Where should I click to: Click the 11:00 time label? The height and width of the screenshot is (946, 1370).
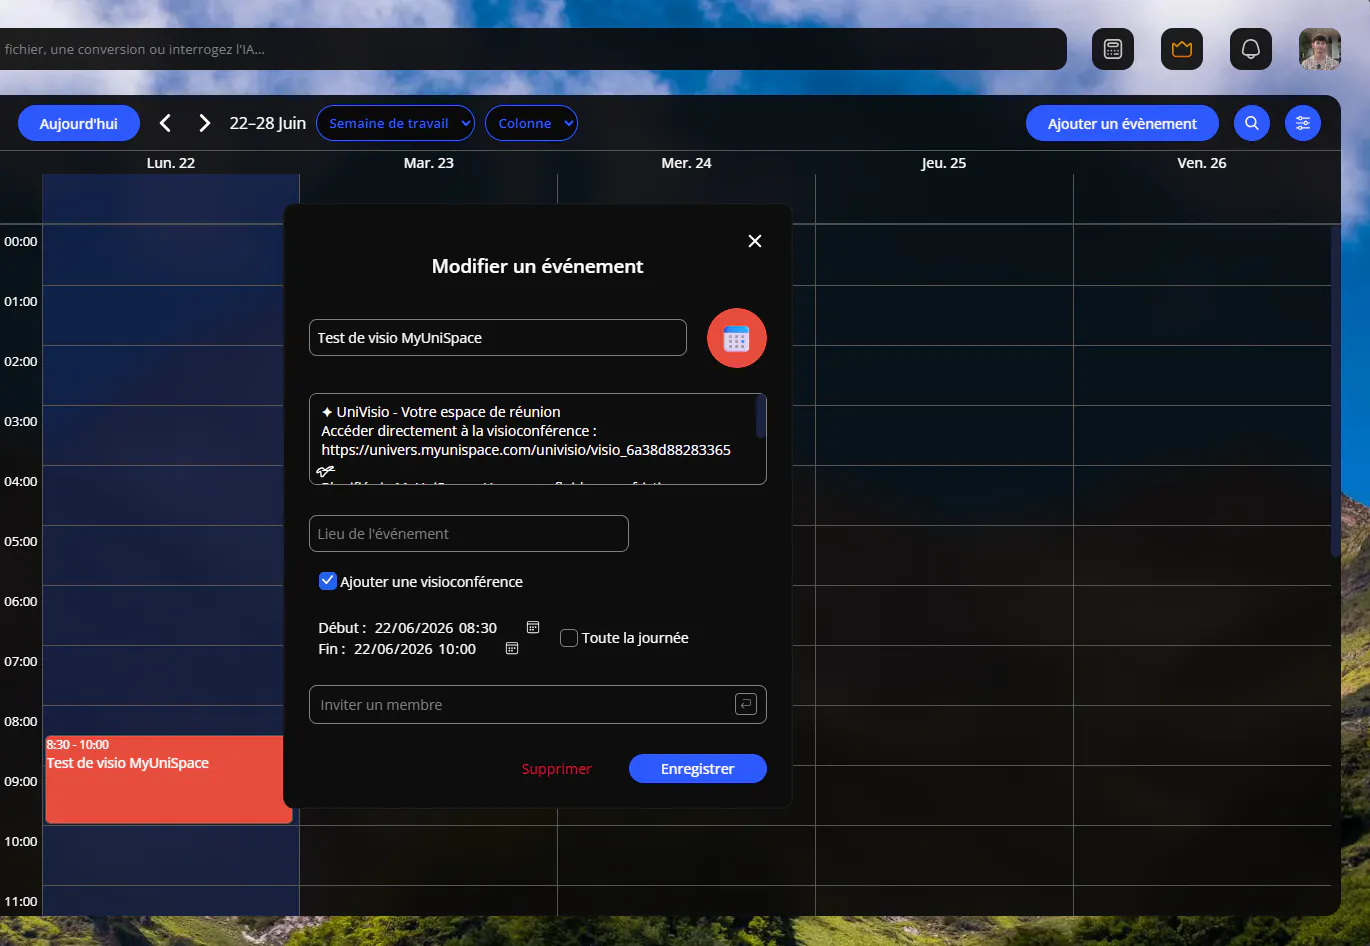[21, 901]
